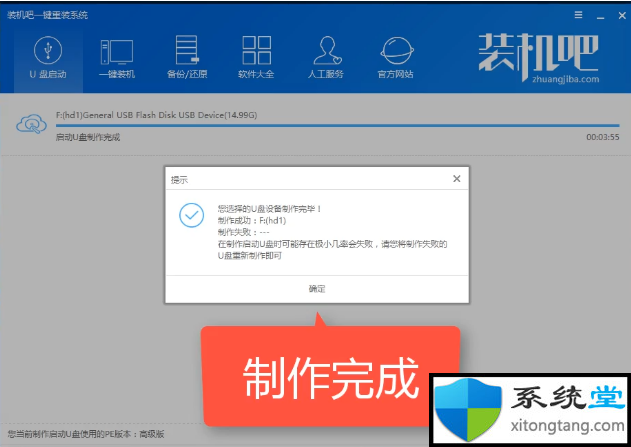Visit the 官方网站 official site tab

pyautogui.click(x=396, y=58)
